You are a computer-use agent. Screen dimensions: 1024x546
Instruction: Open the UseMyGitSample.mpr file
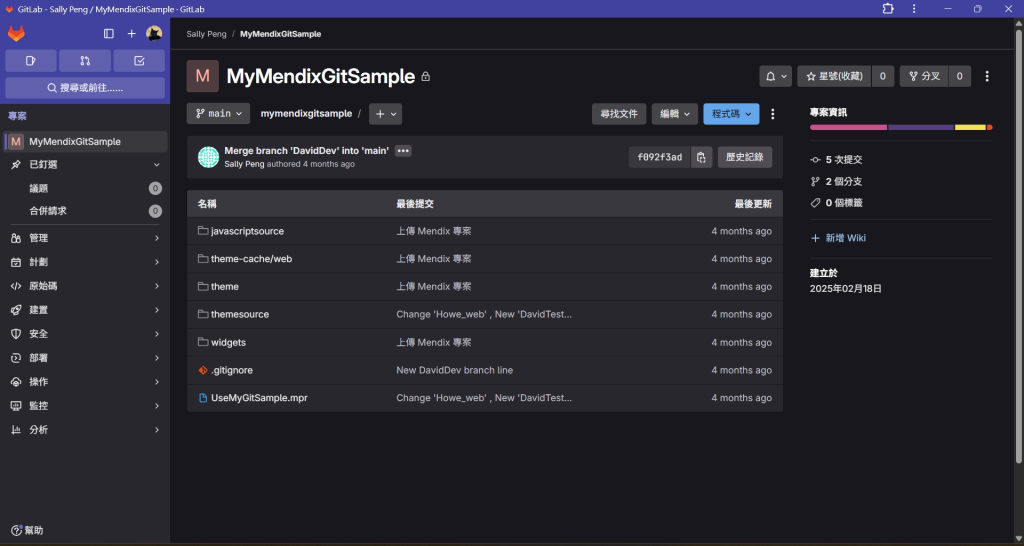[259, 398]
